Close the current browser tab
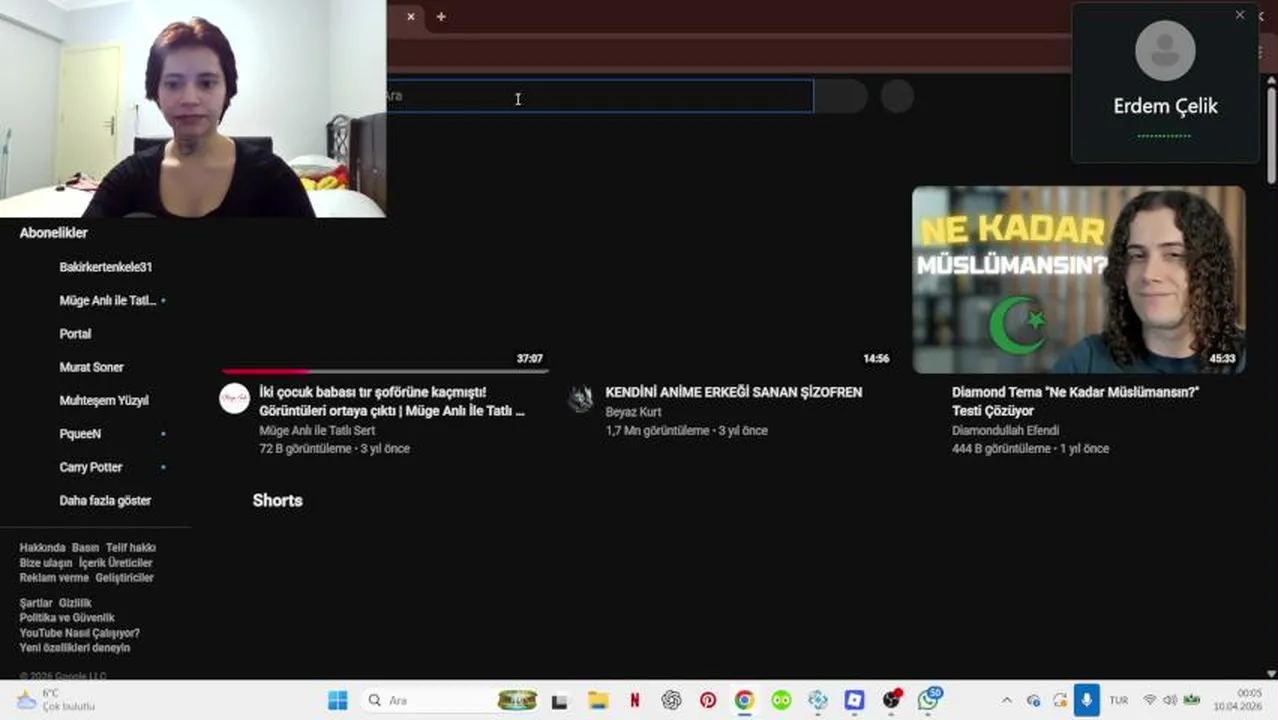Screen dimensions: 1278x720 [410, 16]
